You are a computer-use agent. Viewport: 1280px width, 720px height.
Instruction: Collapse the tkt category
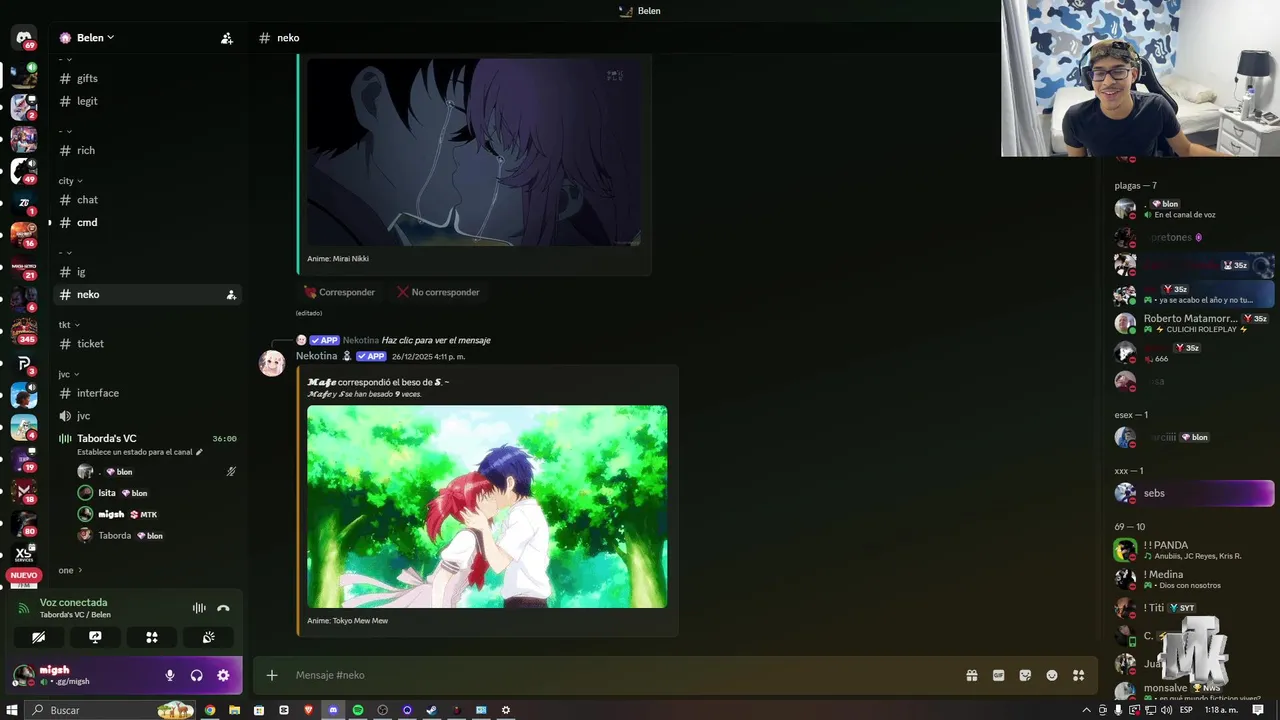pyautogui.click(x=69, y=325)
